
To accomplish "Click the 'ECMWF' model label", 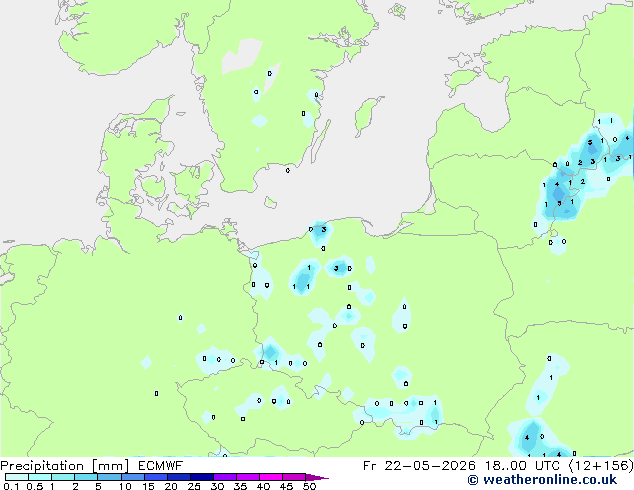I will click(161, 466).
